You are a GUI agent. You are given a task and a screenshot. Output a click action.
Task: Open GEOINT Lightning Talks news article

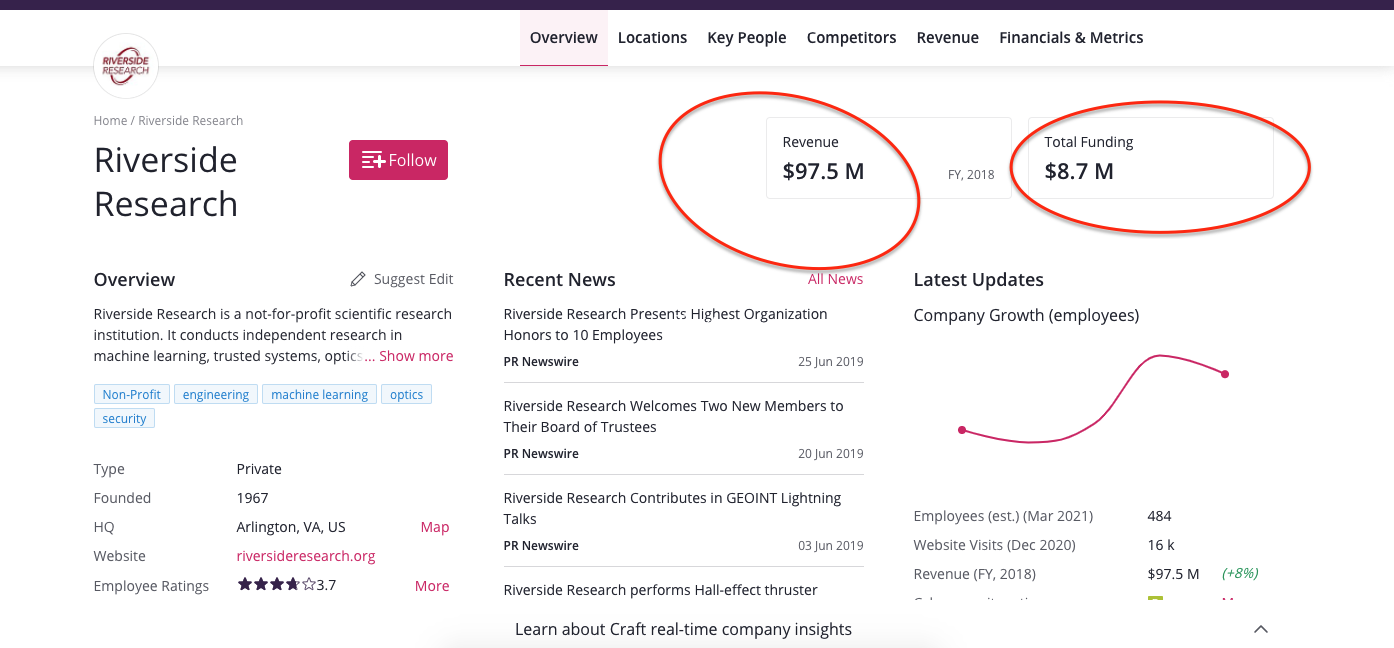coord(673,508)
